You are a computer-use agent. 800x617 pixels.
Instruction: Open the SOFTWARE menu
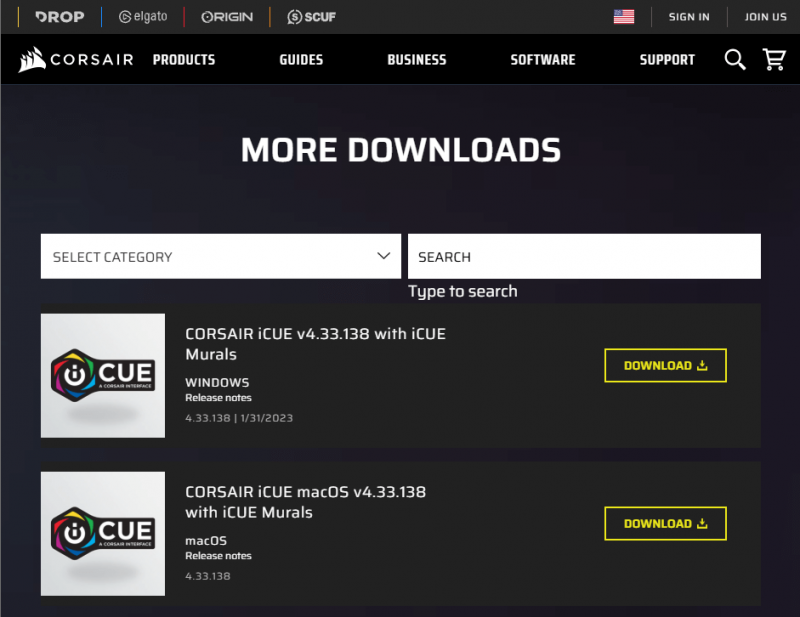point(543,60)
